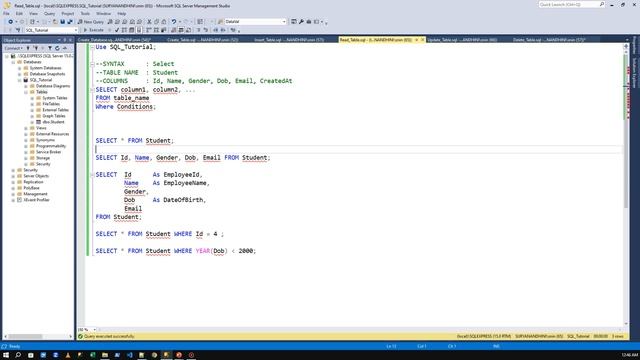Open the Window menu
Screen dimensions: 640x360
pyautogui.click(x=103, y=13)
